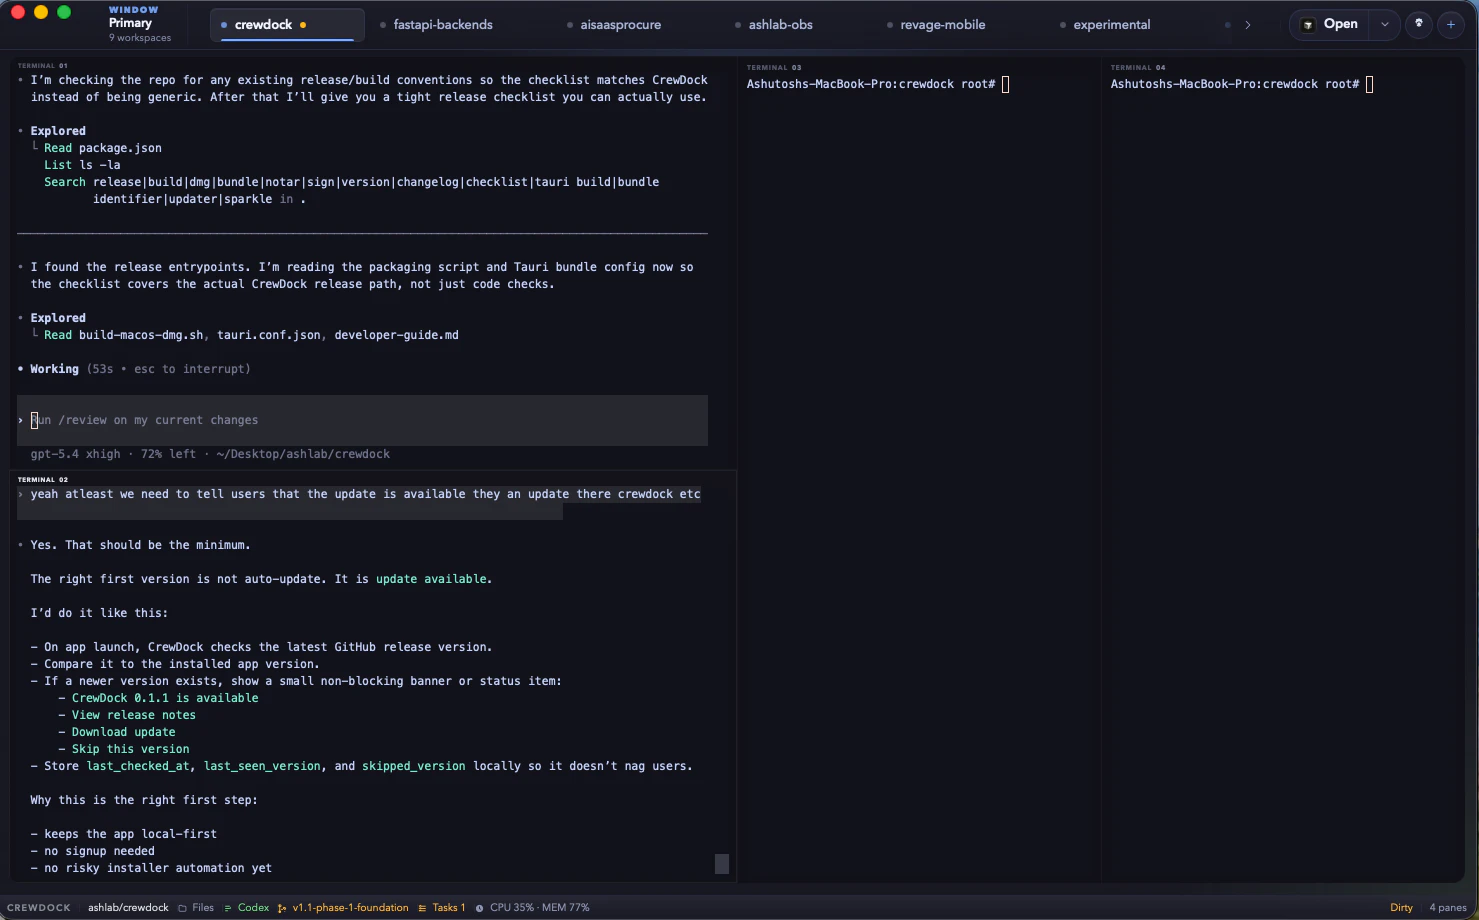The width and height of the screenshot is (1479, 920).
Task: Click the scrollbar thumb in Terminal 02
Action: [723, 864]
